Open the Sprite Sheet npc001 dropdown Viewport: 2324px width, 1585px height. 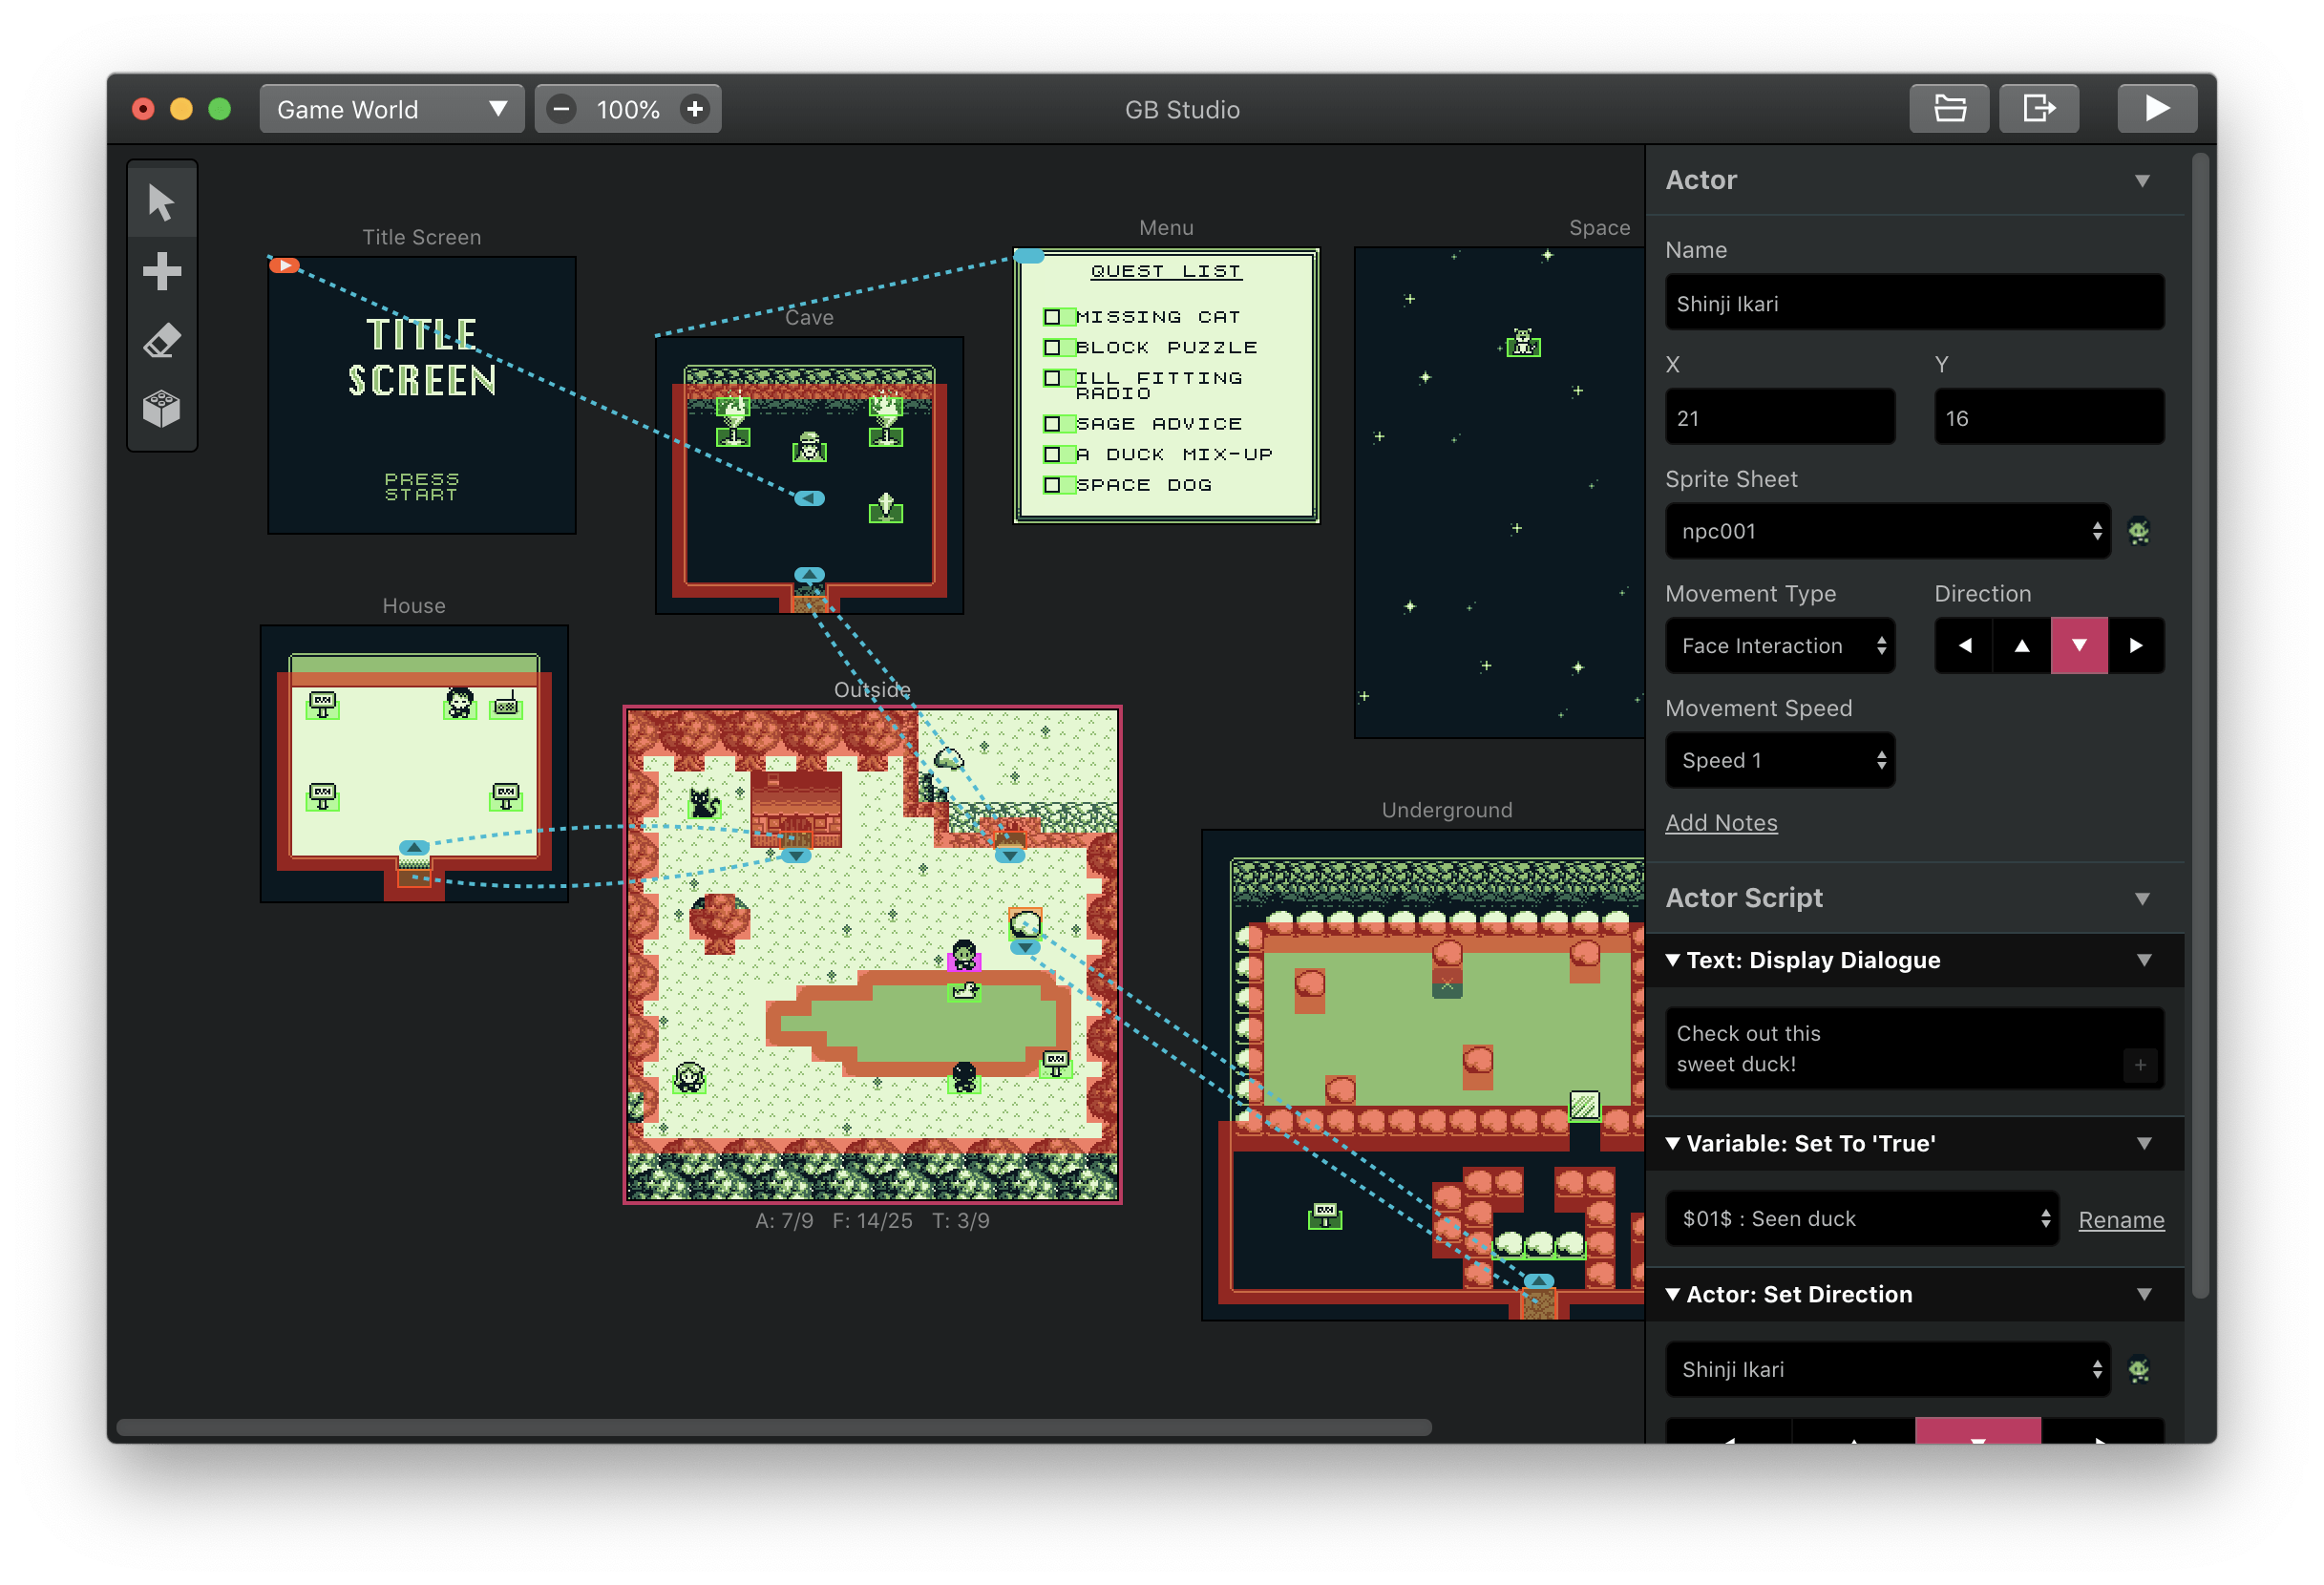point(1887,531)
